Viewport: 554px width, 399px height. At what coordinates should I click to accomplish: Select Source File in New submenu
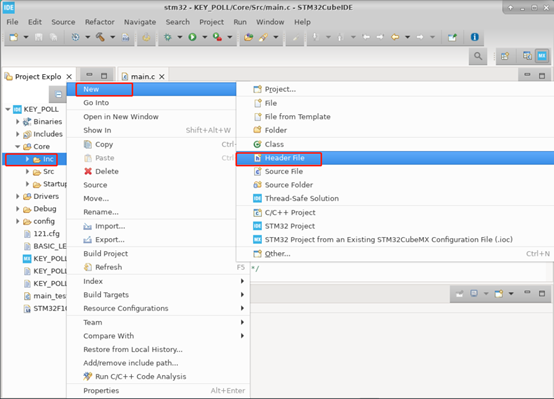coord(395,171)
